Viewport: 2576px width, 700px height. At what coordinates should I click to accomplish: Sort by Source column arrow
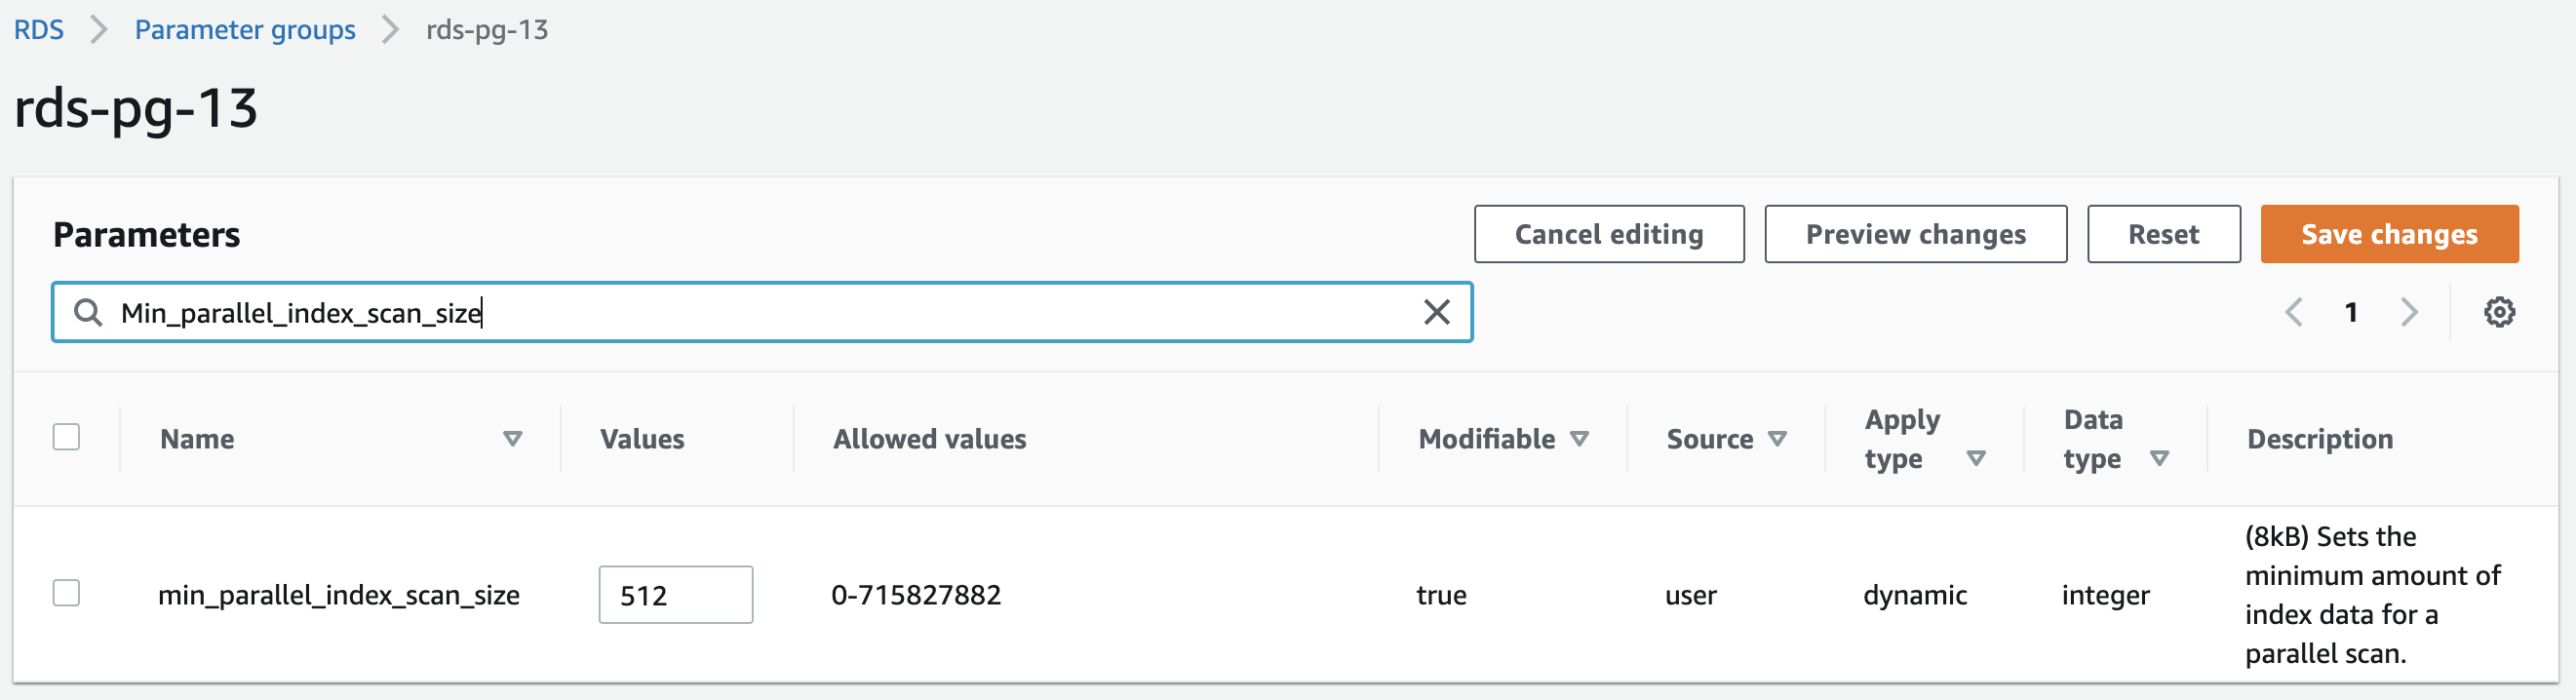(x=1777, y=439)
